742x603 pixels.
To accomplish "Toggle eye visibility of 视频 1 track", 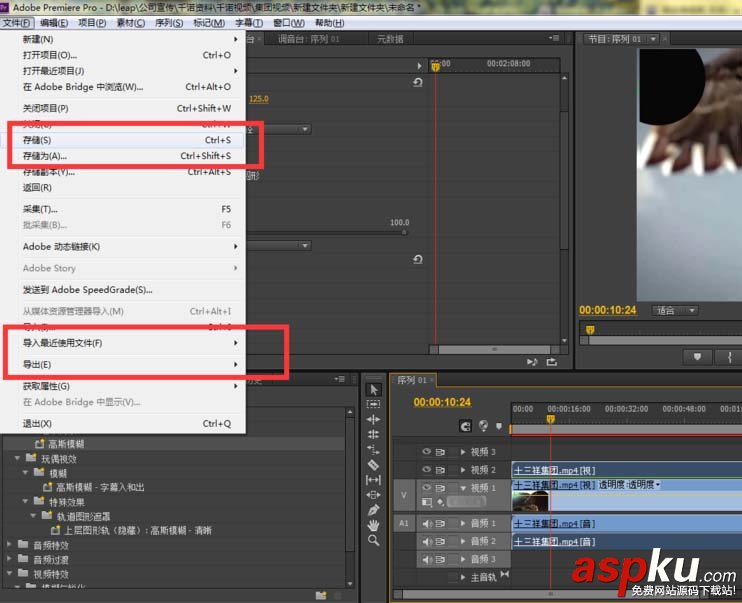I will (x=426, y=488).
